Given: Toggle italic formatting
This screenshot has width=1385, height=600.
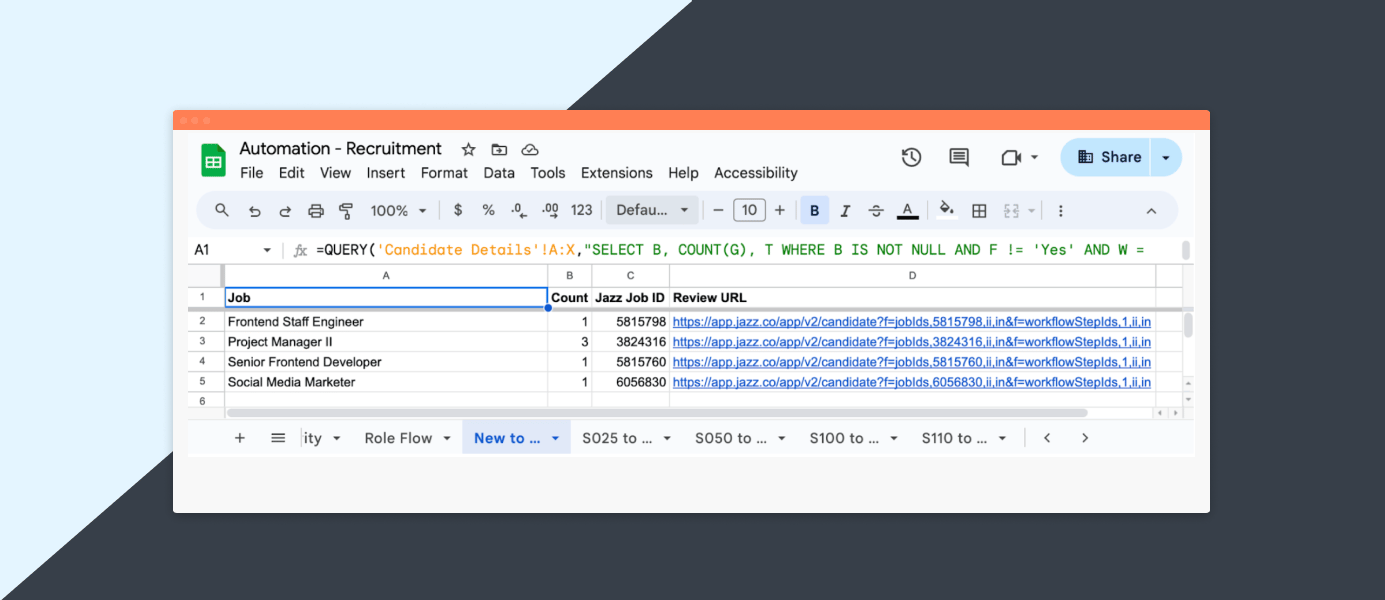Looking at the screenshot, I should [x=845, y=210].
